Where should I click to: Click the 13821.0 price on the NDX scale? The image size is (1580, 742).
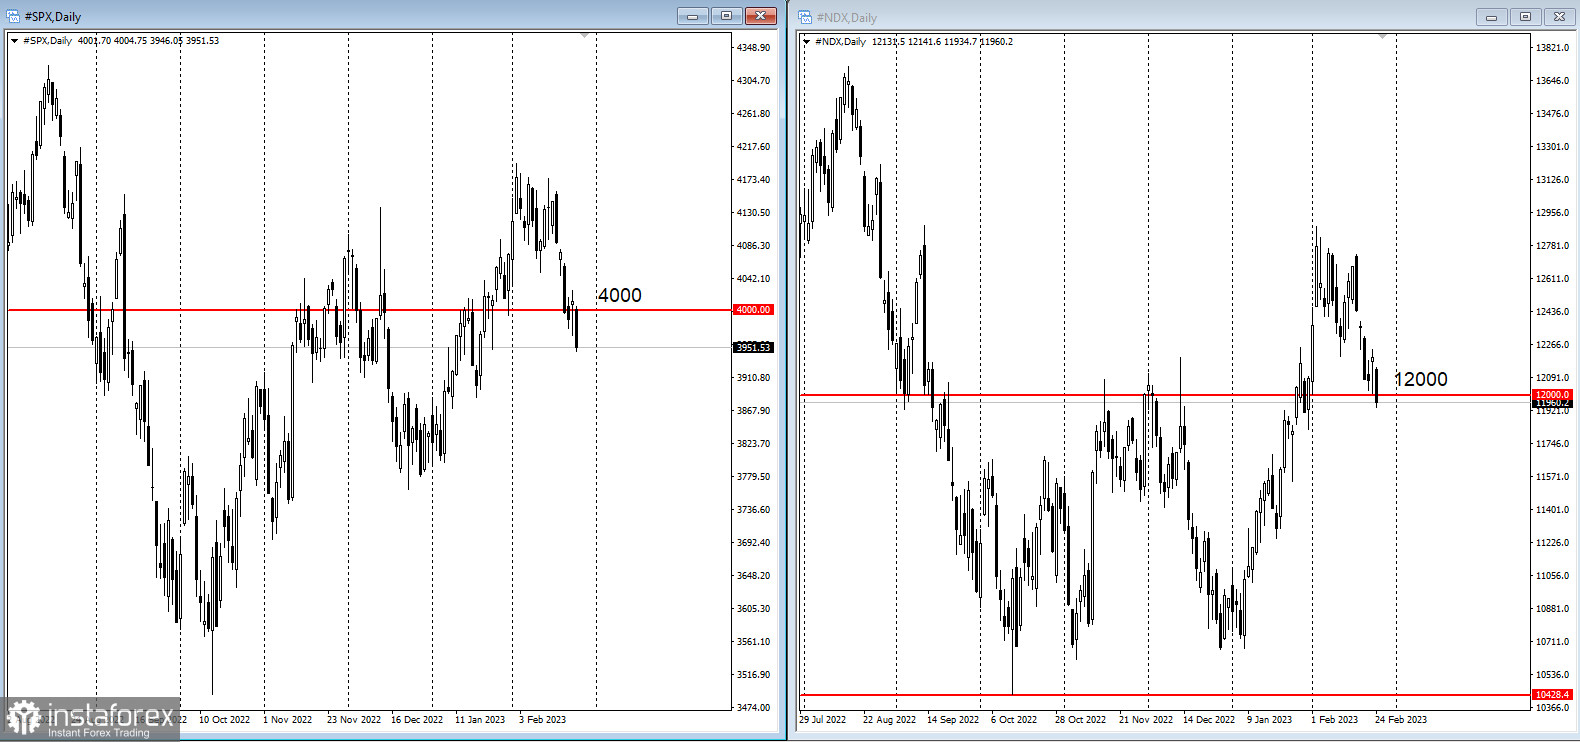coord(1552,48)
